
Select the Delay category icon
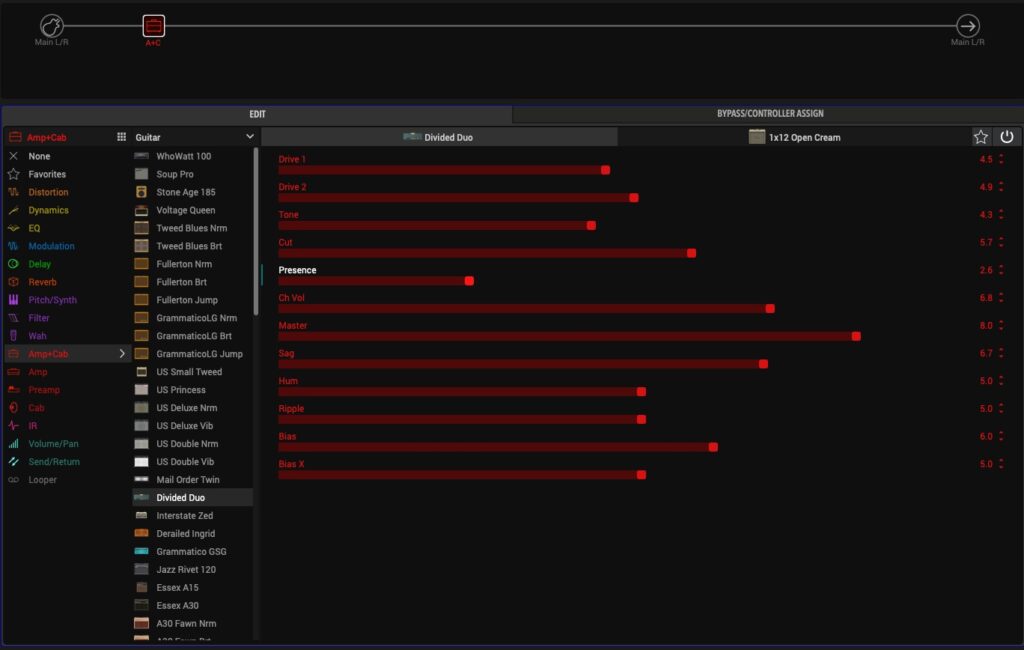click(14, 264)
